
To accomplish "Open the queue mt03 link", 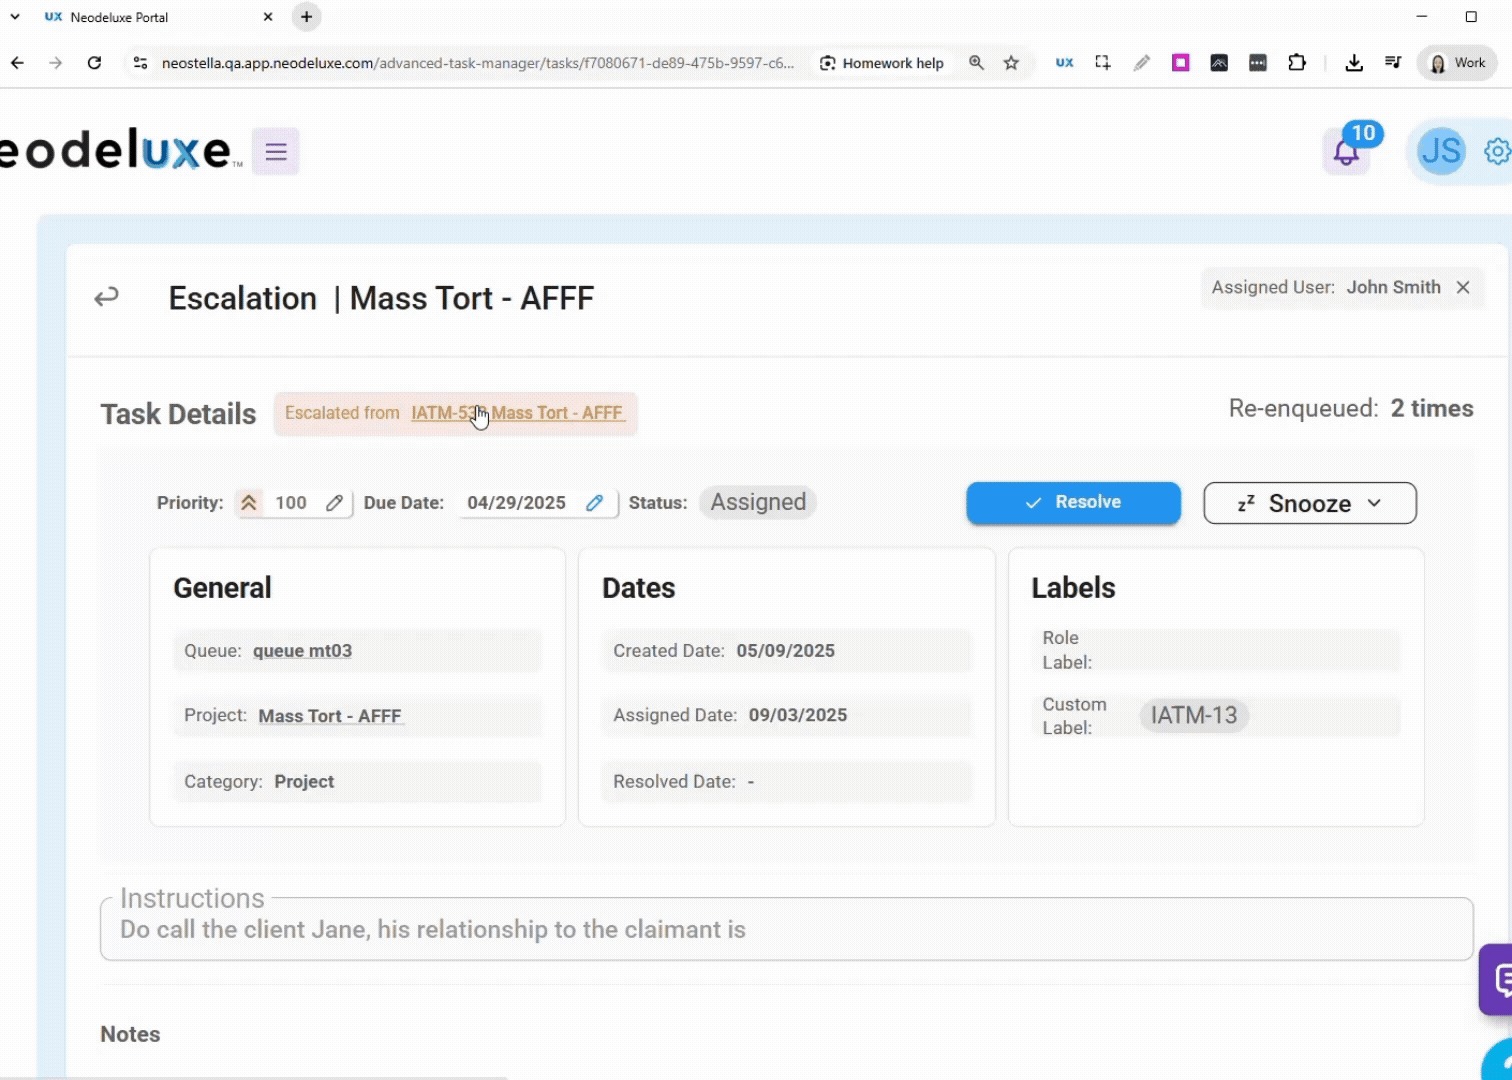I will (x=302, y=651).
